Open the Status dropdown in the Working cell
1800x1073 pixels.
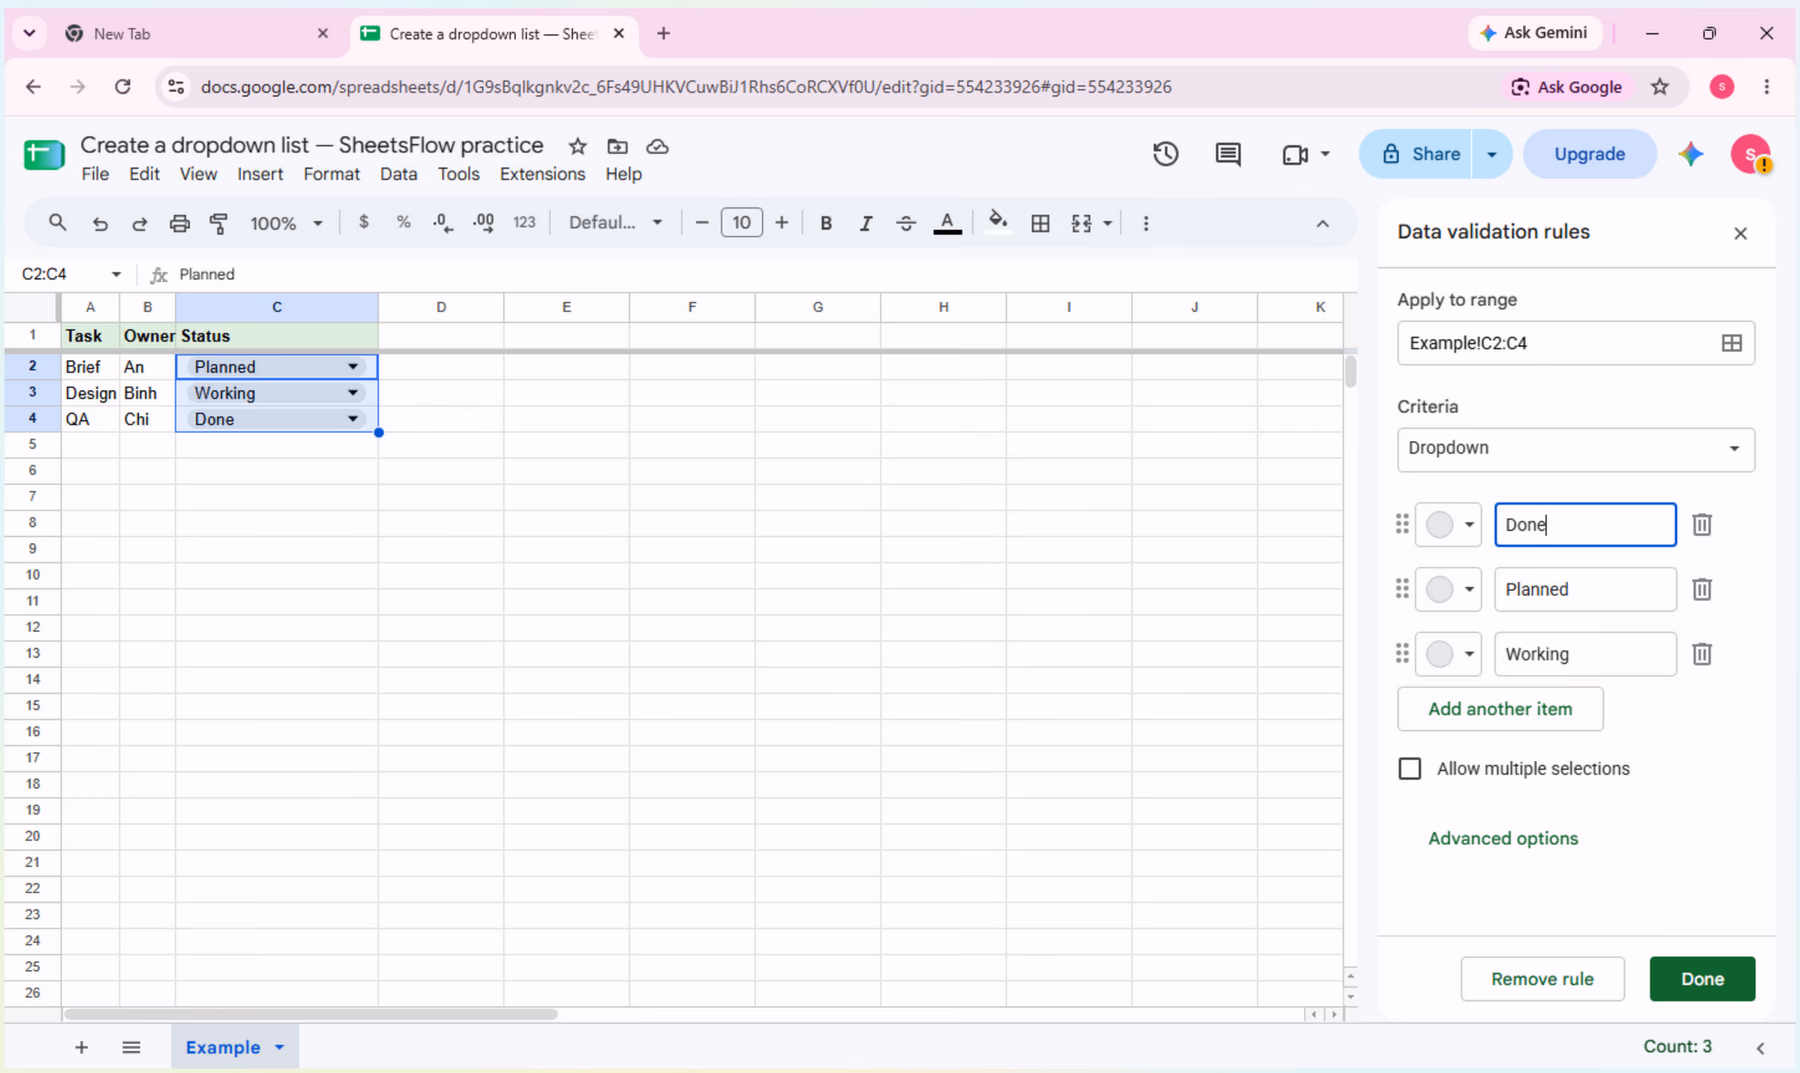[353, 393]
